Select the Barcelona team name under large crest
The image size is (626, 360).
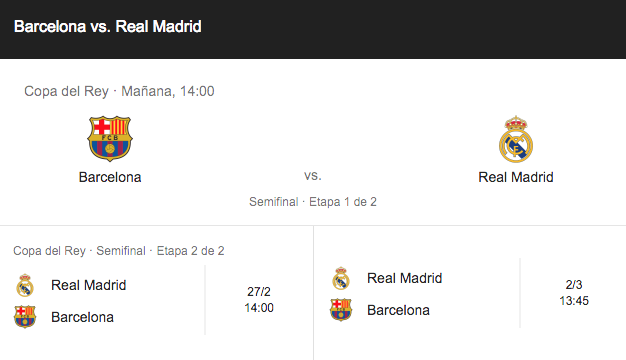[x=110, y=177]
